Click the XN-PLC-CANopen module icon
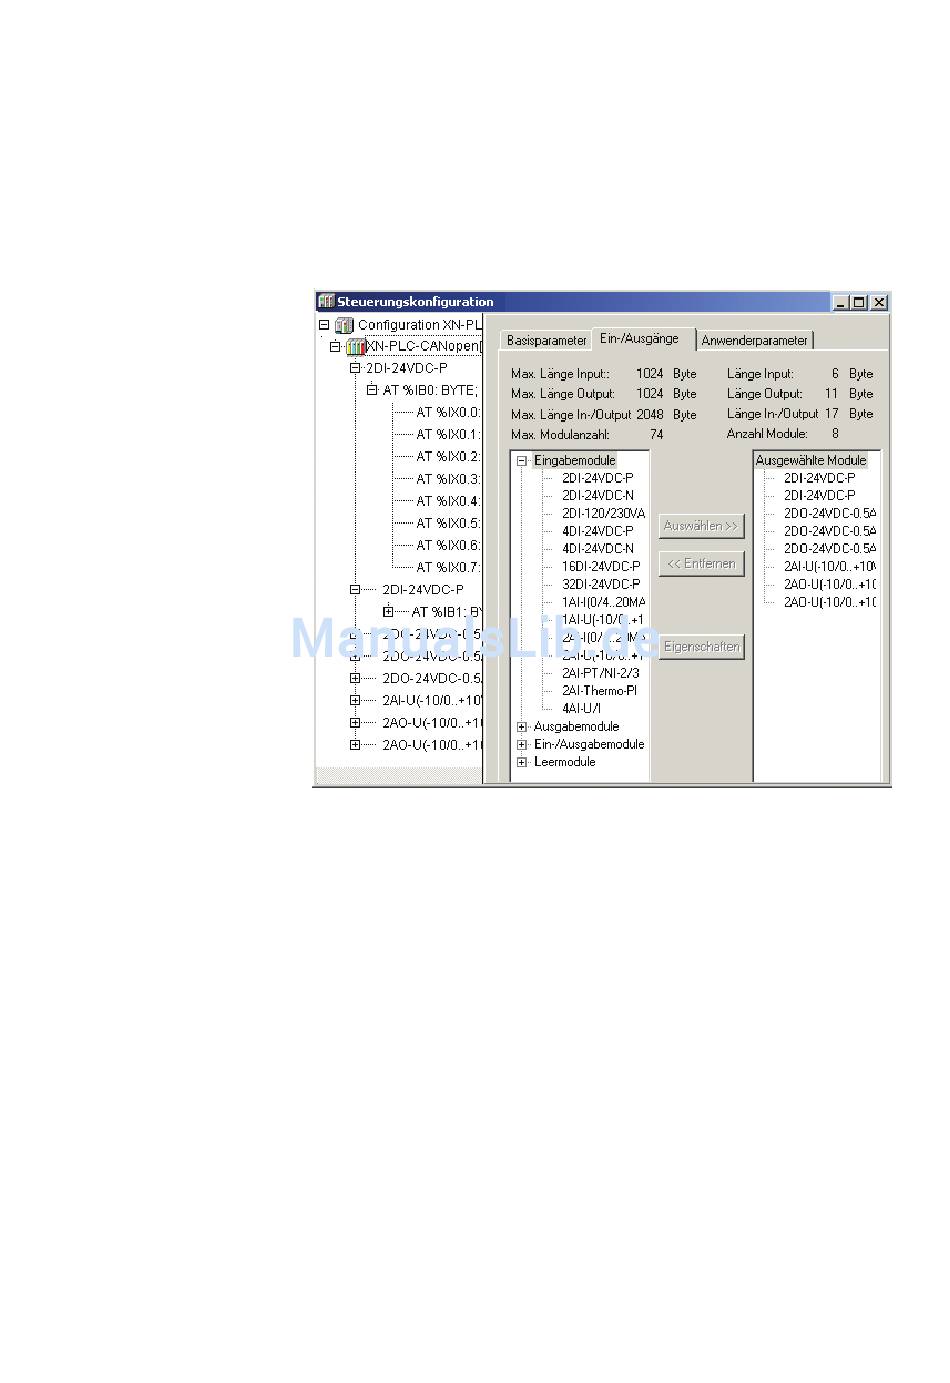The height and width of the screenshot is (1383, 950). 355,347
